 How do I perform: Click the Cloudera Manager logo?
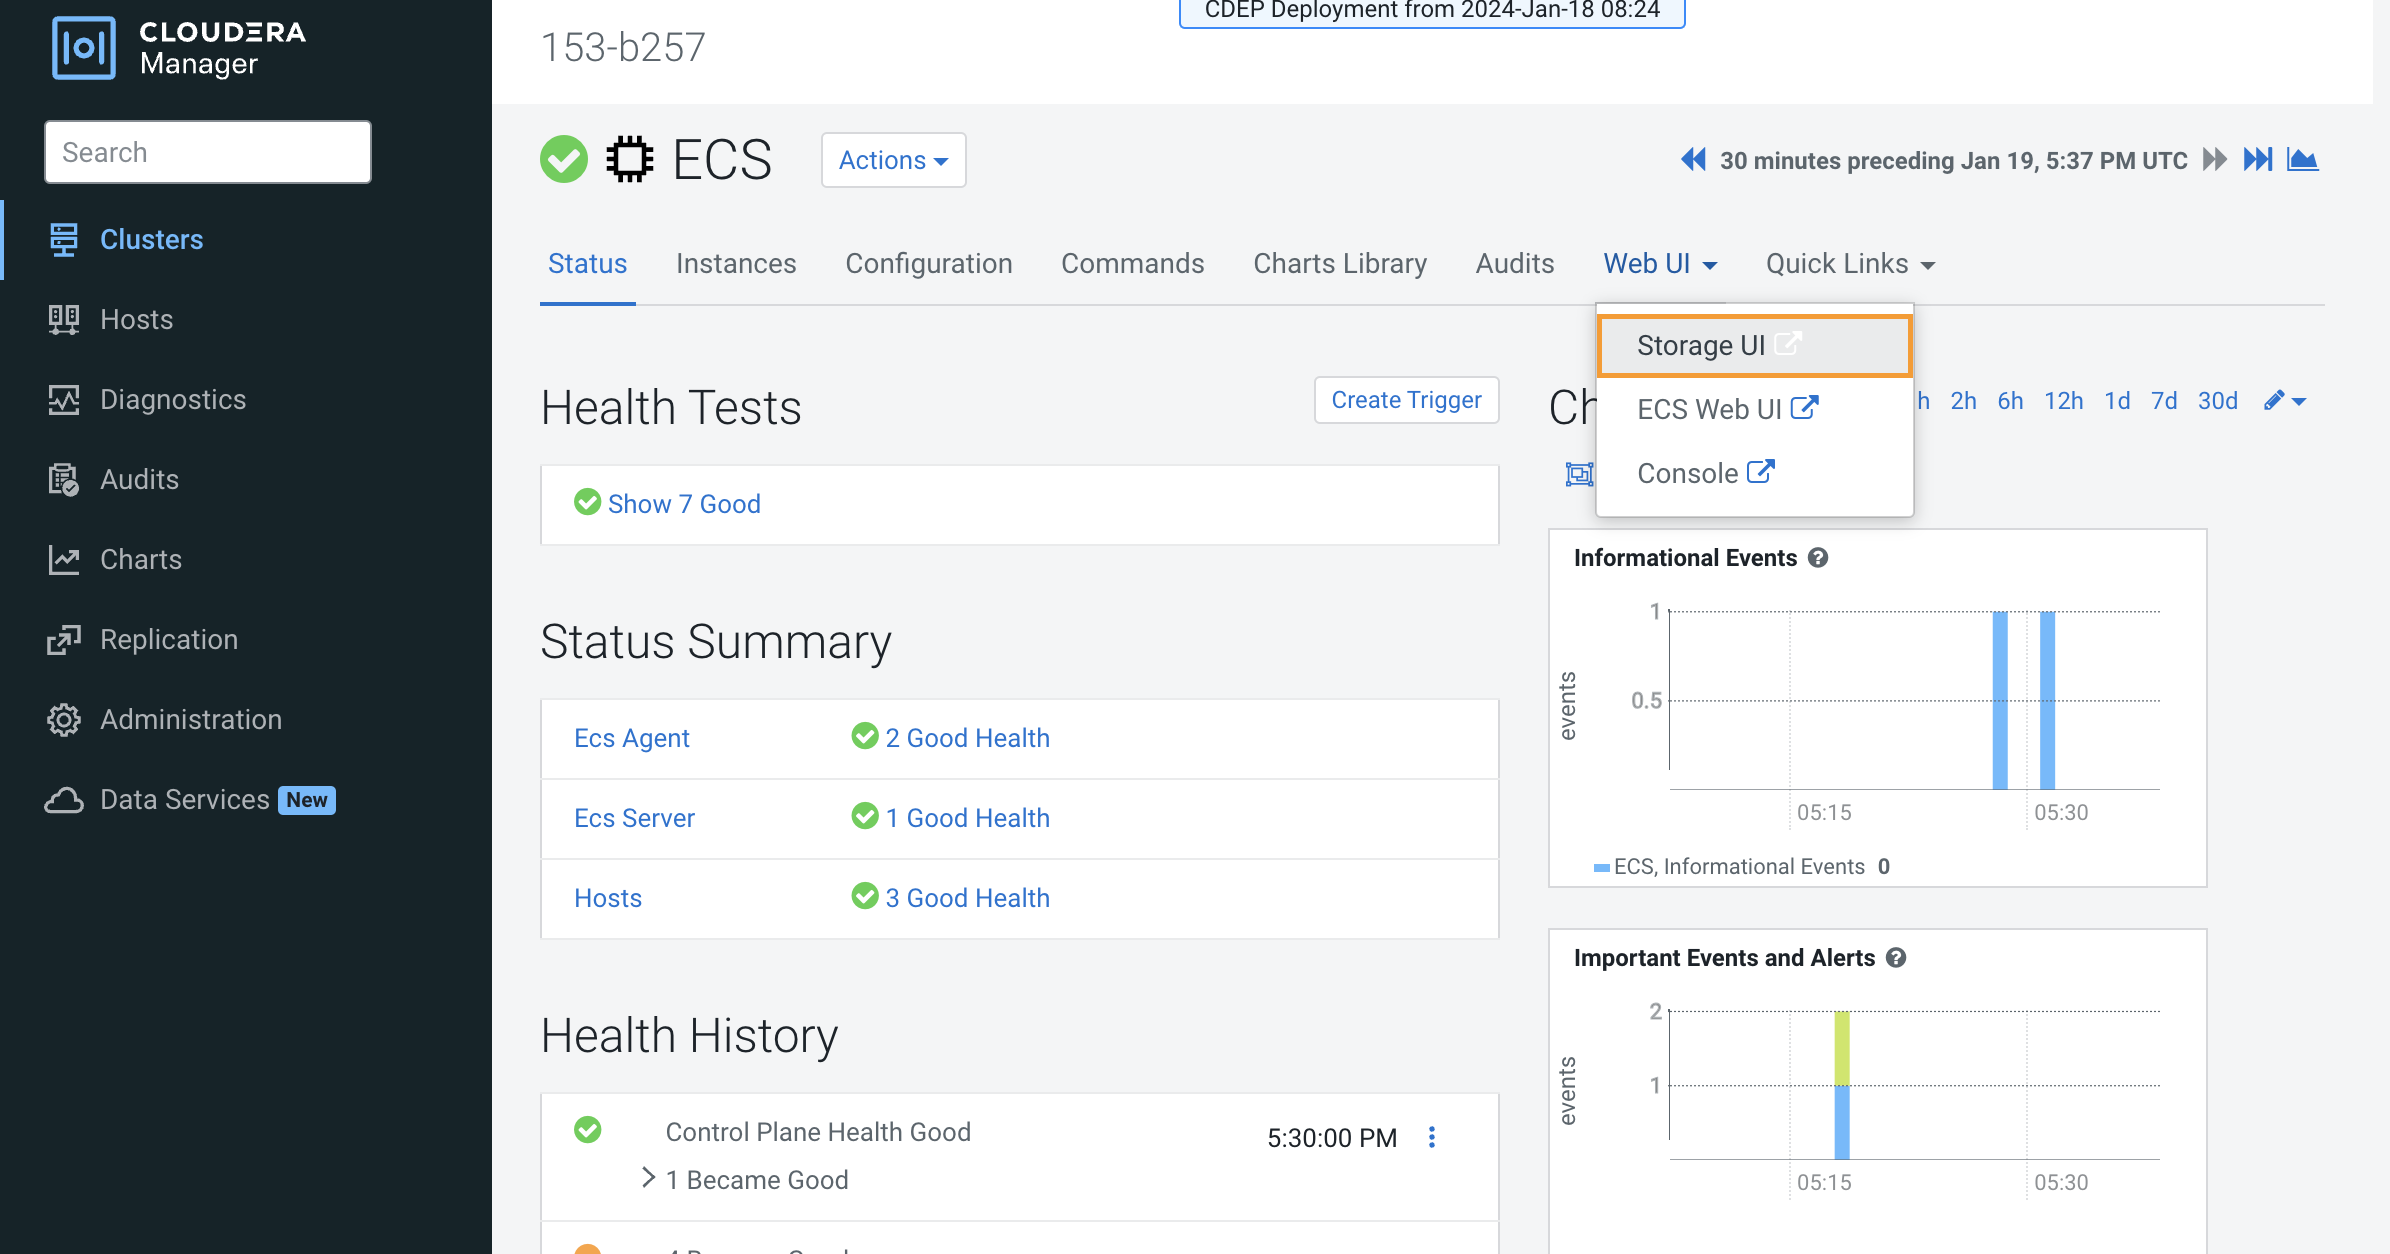[178, 47]
